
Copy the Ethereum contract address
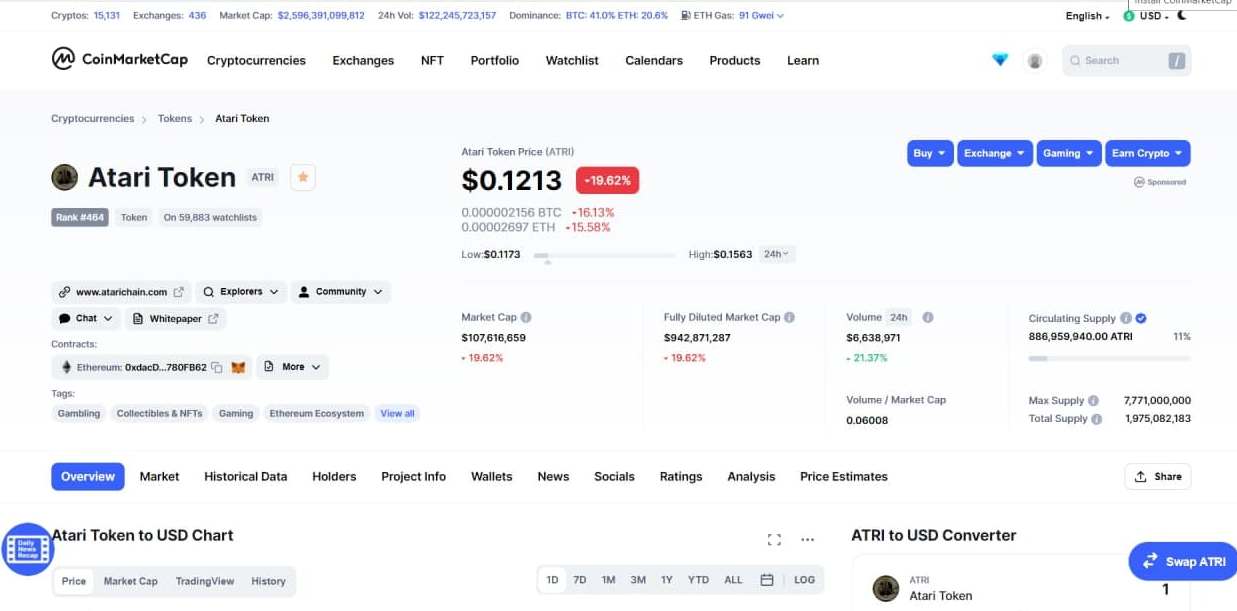(x=217, y=367)
